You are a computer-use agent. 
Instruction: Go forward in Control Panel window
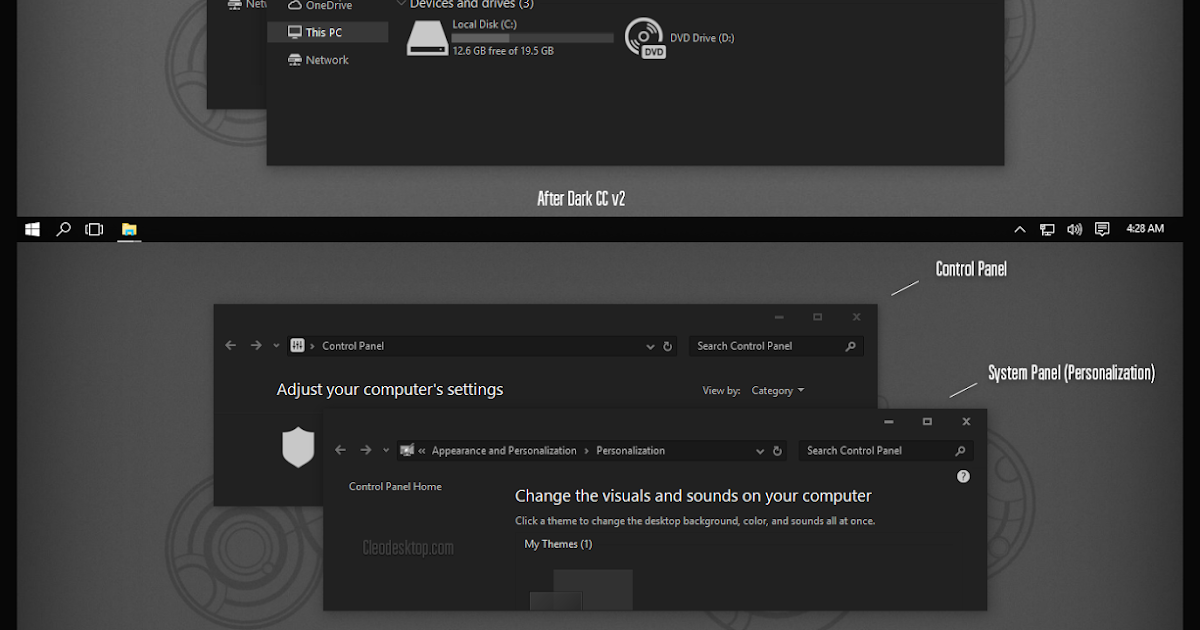coord(256,346)
